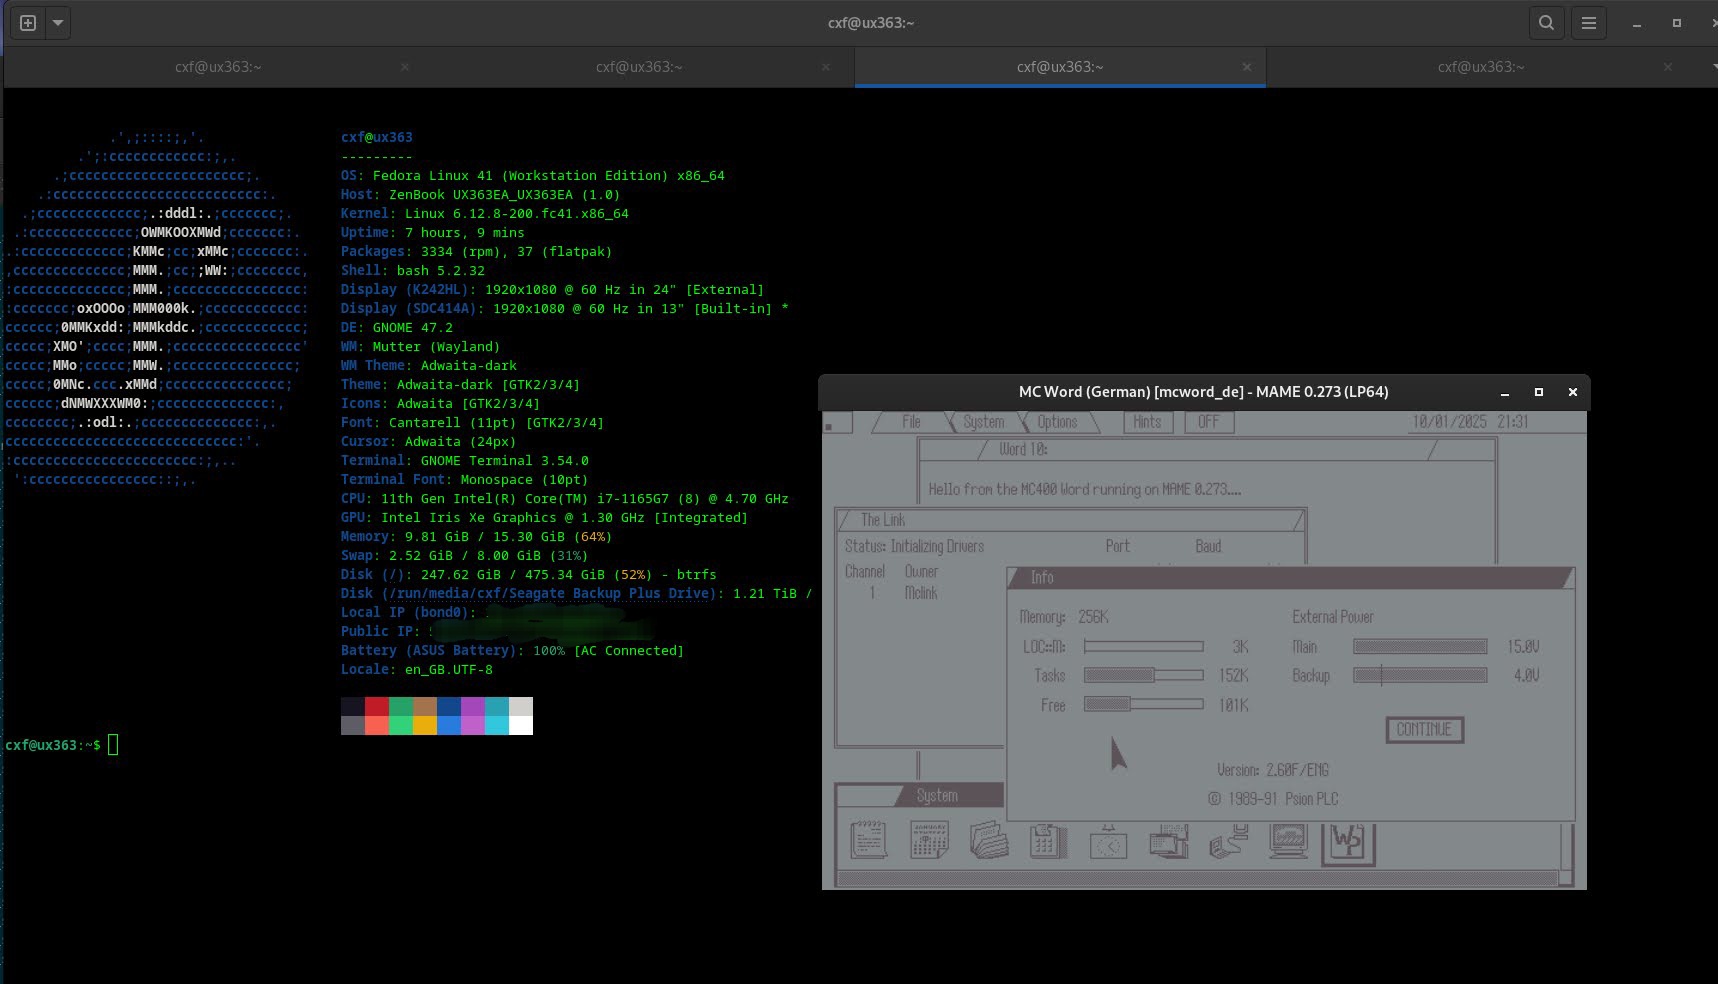Open new-tab dropdown arrow in terminal header
The height and width of the screenshot is (984, 1718).
point(58,23)
